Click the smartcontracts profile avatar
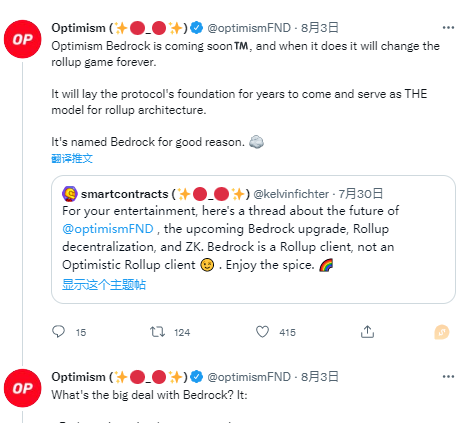466x423 pixels. 70,194
